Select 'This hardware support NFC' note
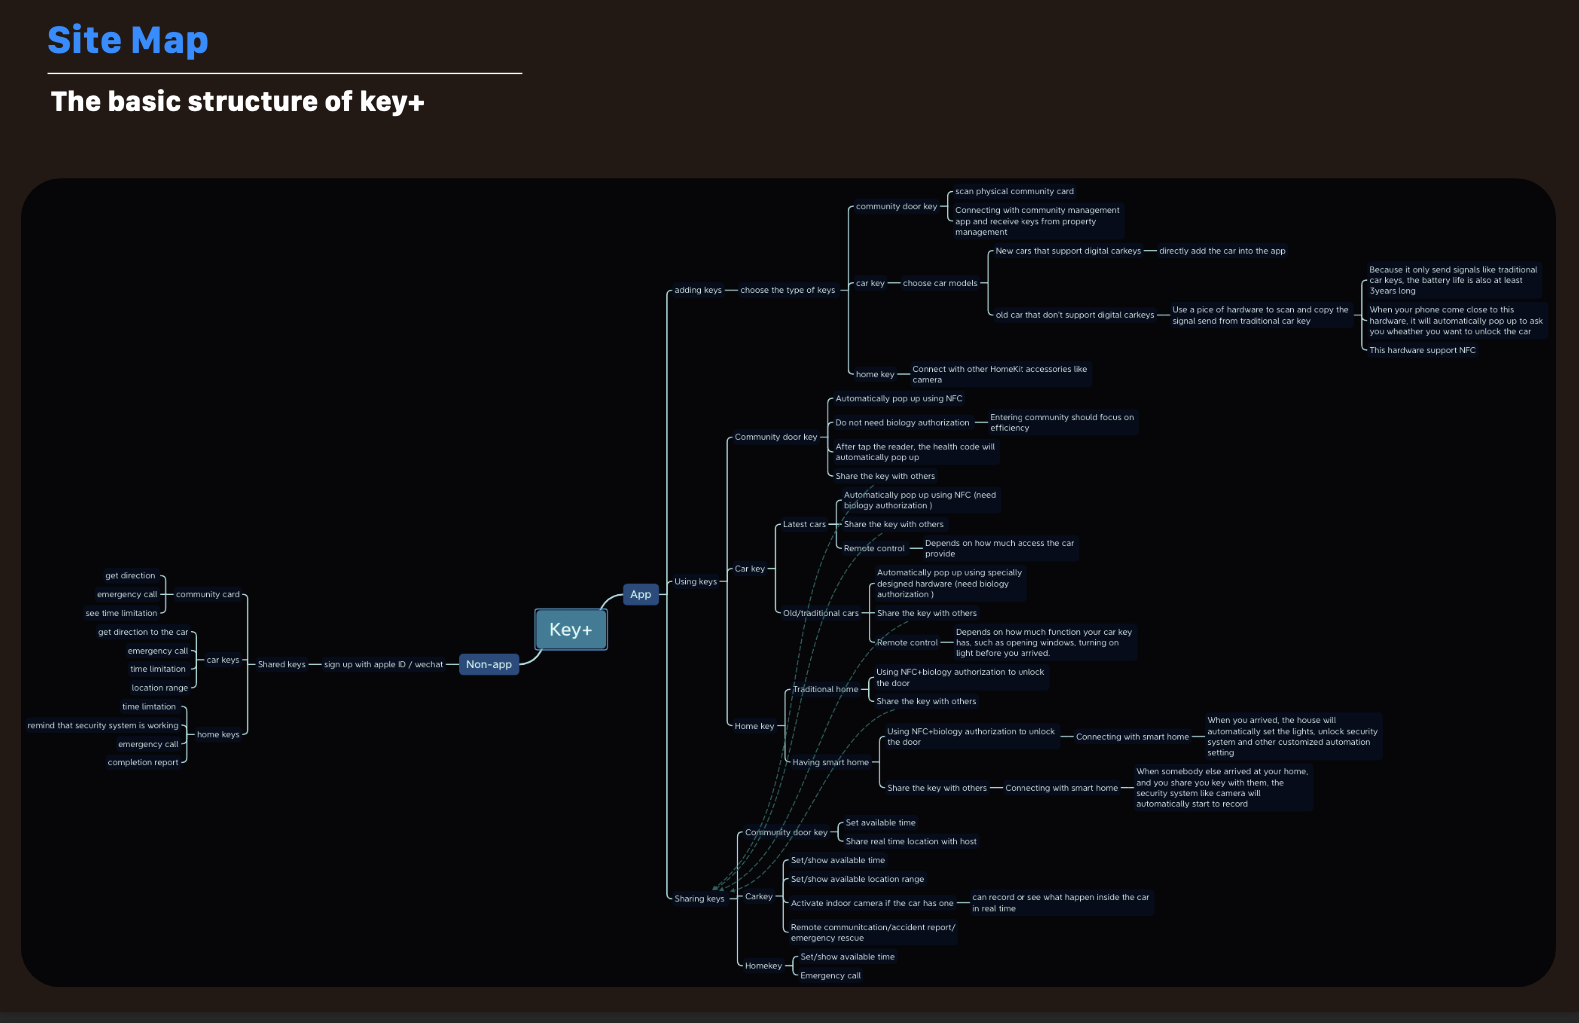Image resolution: width=1579 pixels, height=1023 pixels. (1421, 350)
